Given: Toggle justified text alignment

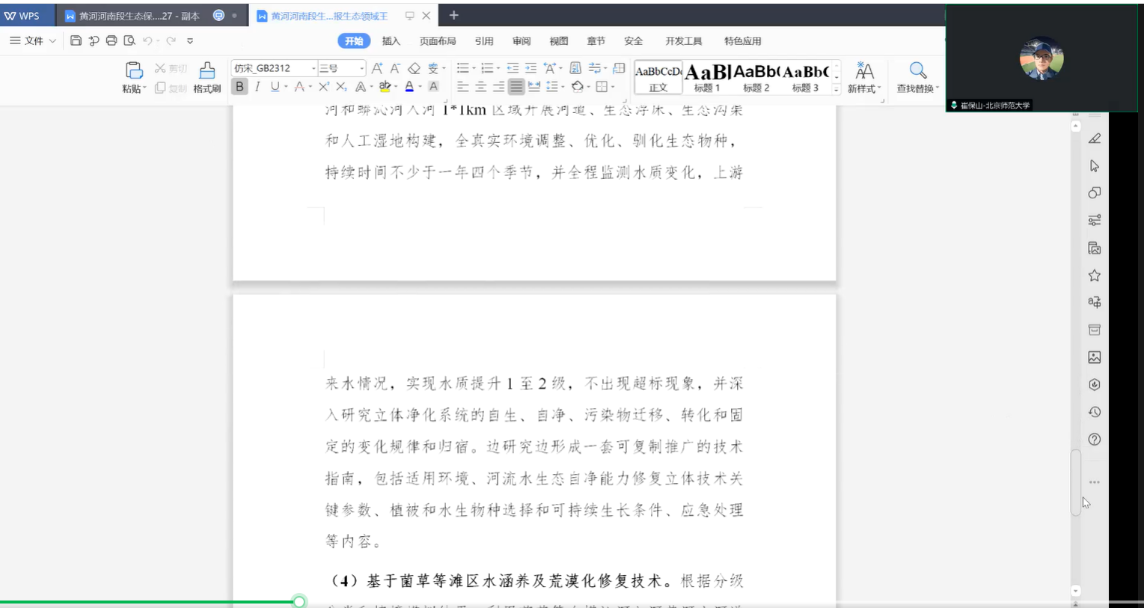Looking at the screenshot, I should click(516, 87).
